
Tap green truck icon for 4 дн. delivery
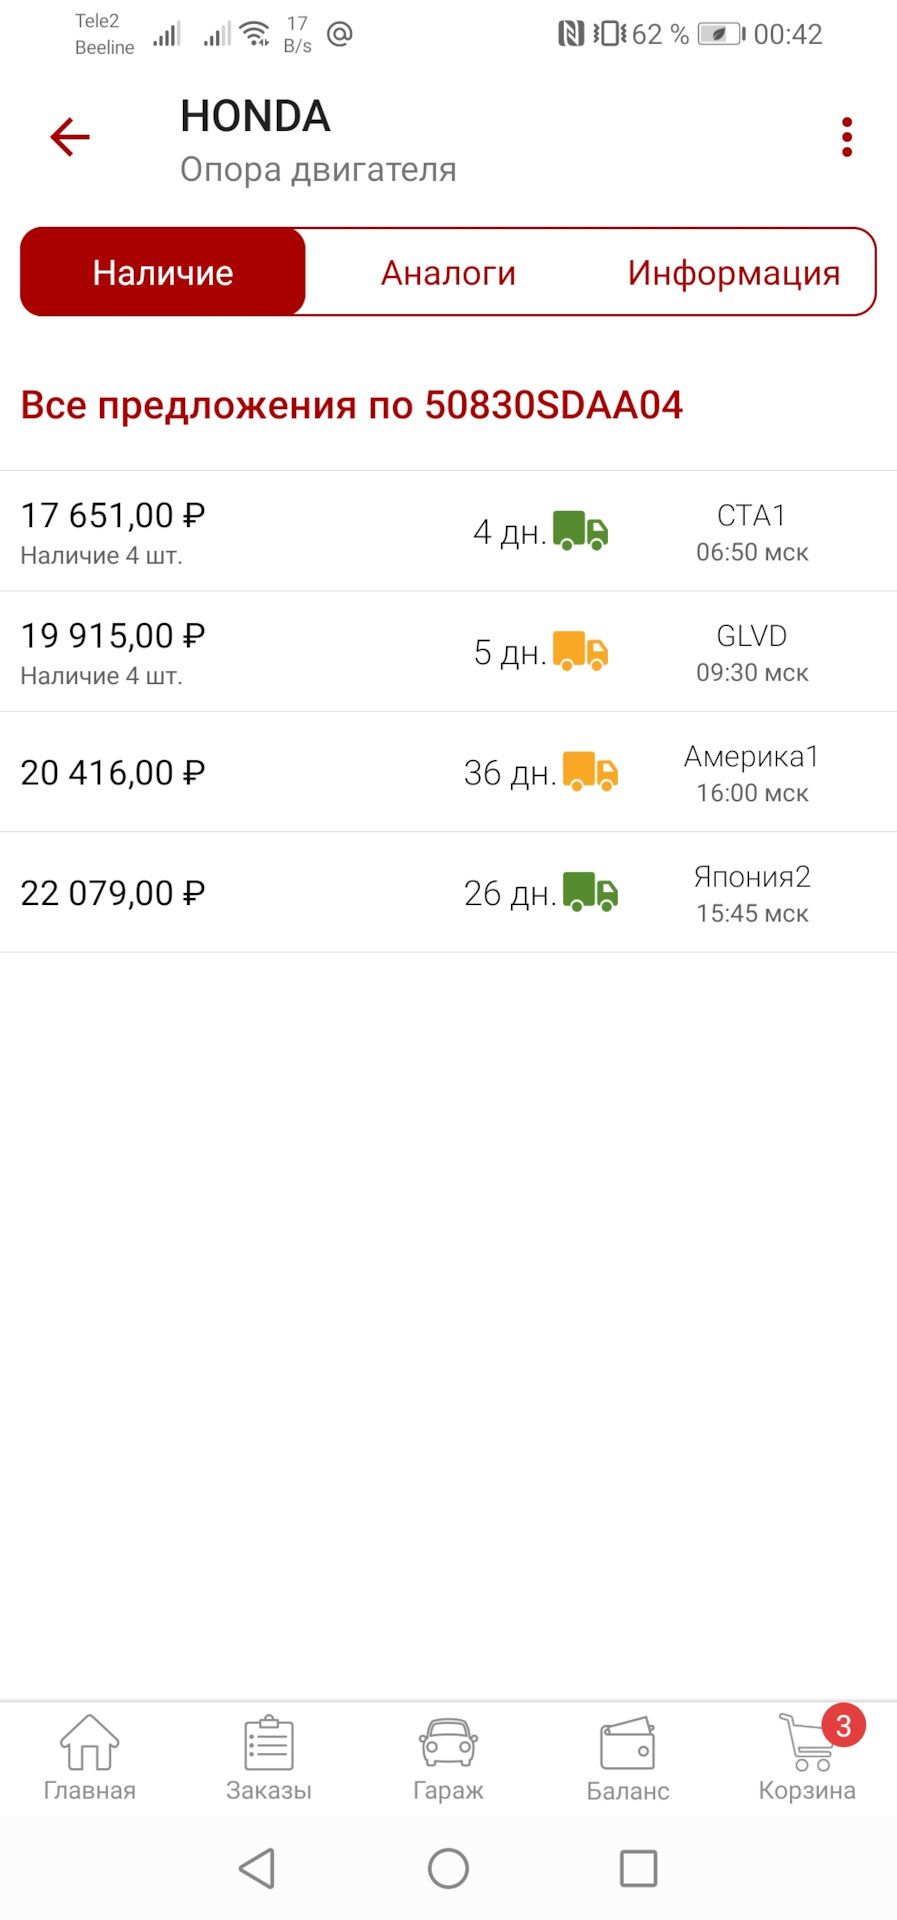581,531
